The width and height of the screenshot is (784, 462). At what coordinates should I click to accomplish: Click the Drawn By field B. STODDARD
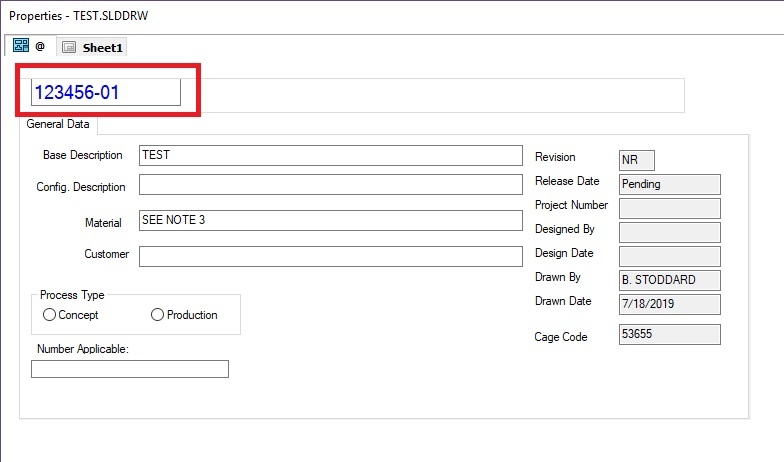(x=670, y=280)
